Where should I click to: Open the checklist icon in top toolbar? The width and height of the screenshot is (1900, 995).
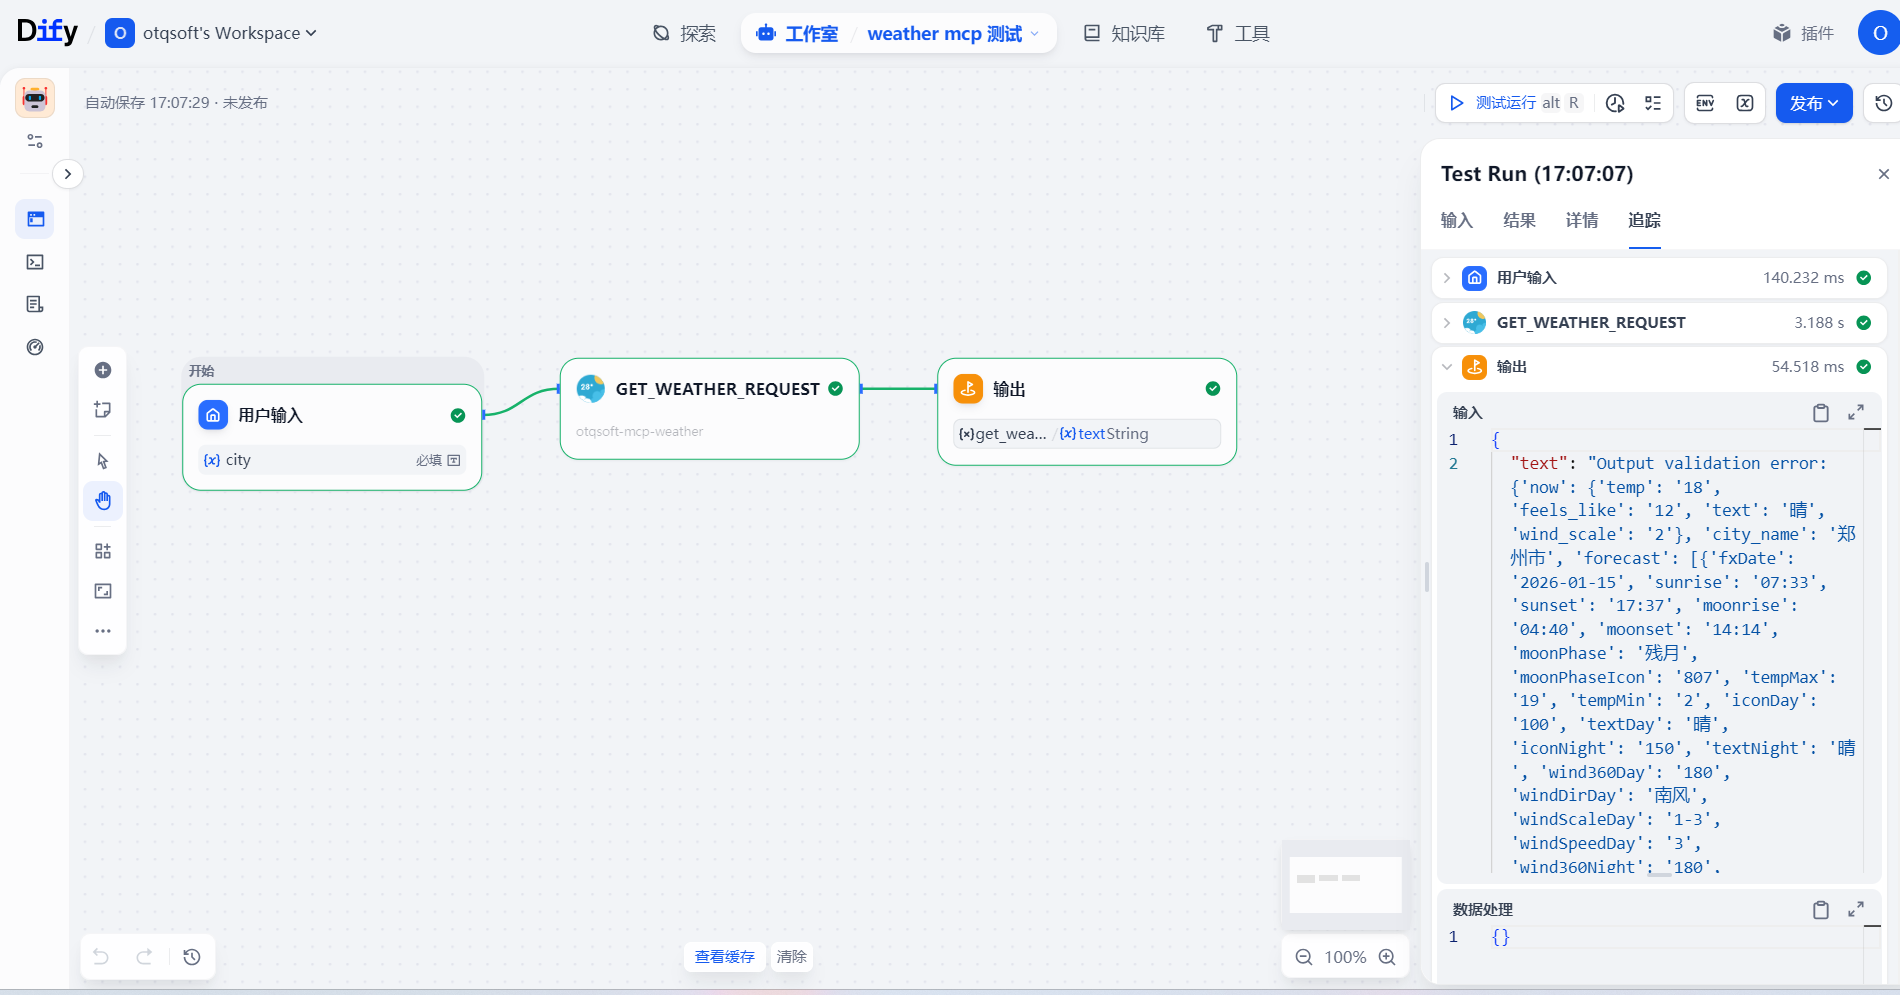pyautogui.click(x=1653, y=103)
